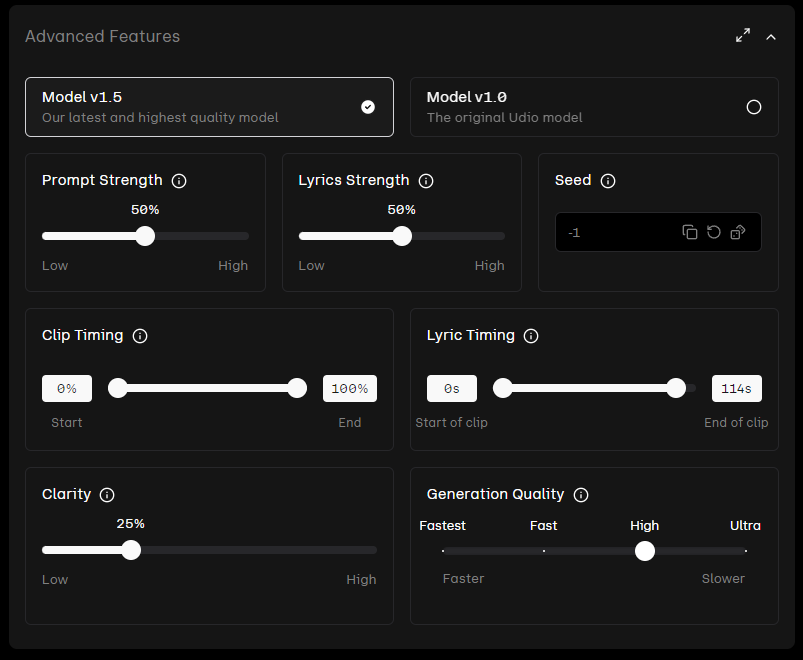Open the Generation Quality info icon
The height and width of the screenshot is (660, 803).
(581, 495)
